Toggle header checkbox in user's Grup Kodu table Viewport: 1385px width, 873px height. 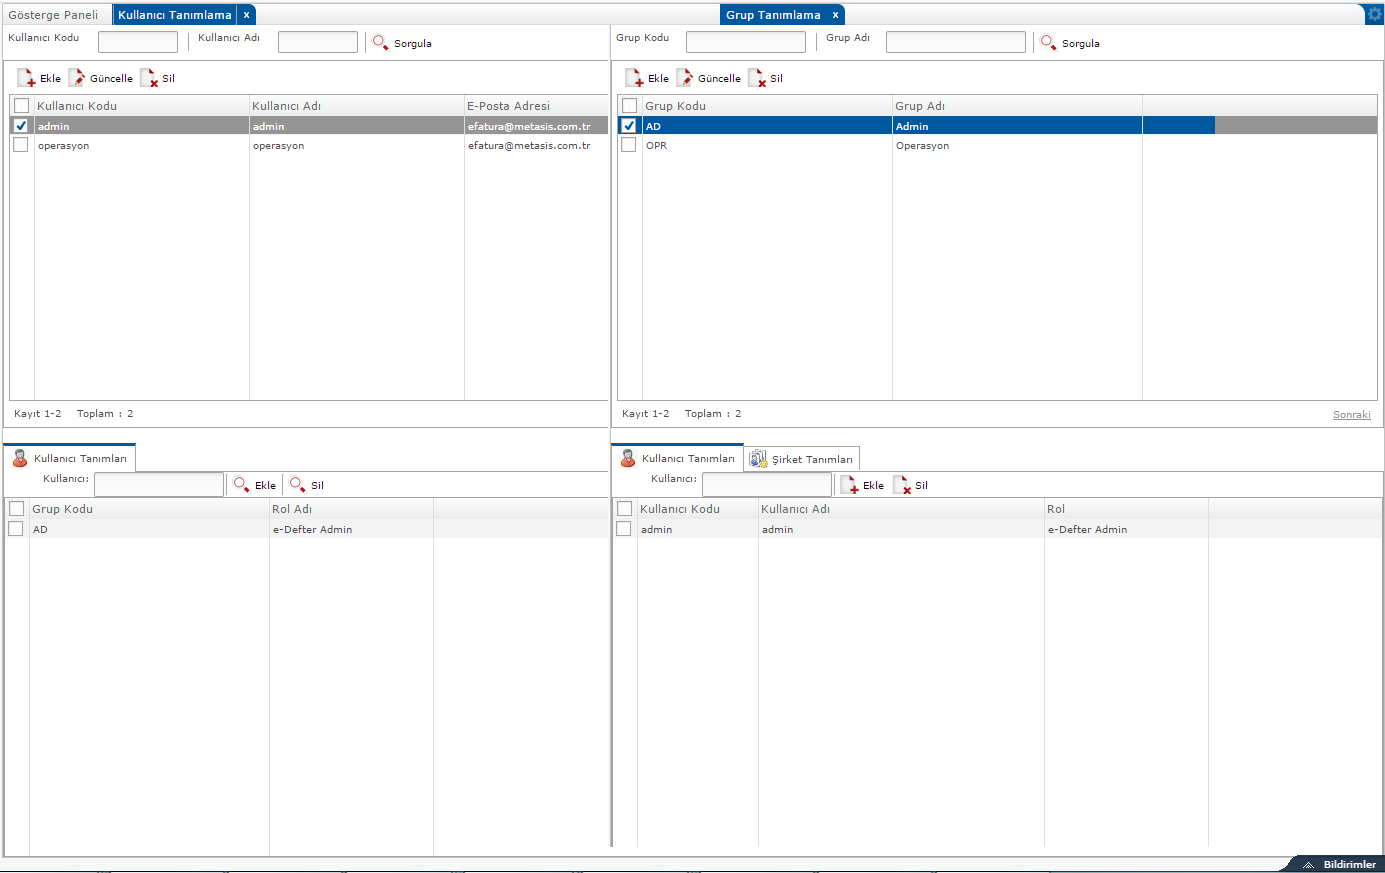click(x=16, y=509)
